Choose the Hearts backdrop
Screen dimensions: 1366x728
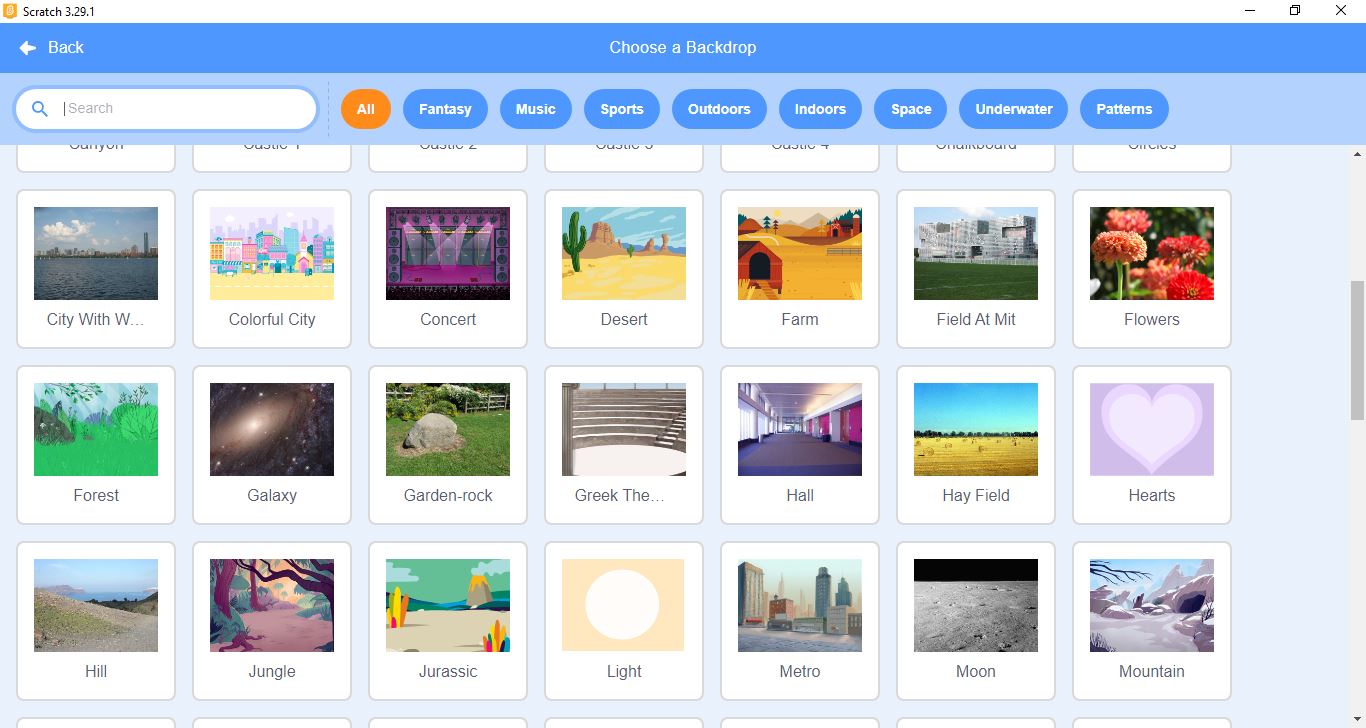point(1152,444)
